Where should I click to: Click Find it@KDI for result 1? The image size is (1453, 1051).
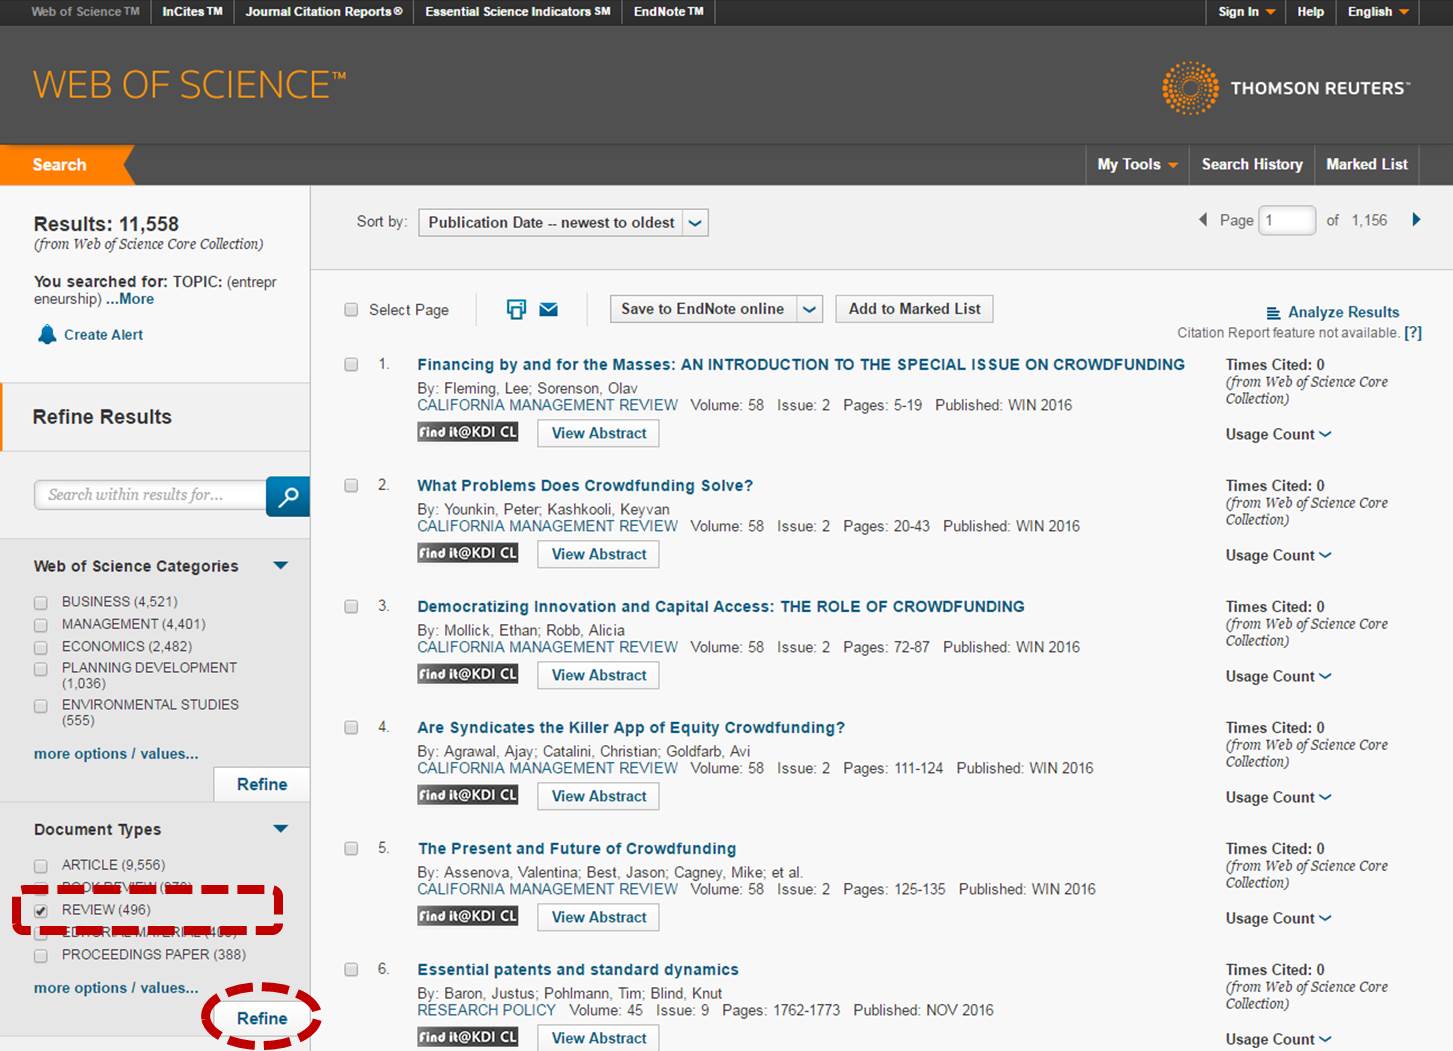467,432
